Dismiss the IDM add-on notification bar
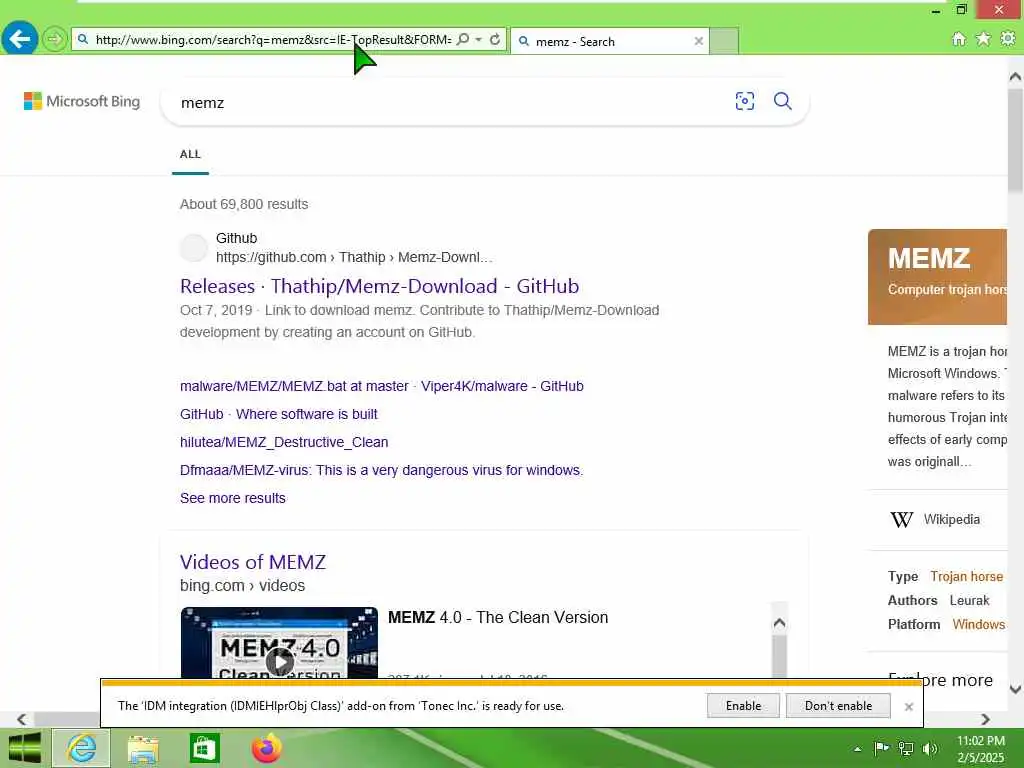1024x768 pixels. 908,707
